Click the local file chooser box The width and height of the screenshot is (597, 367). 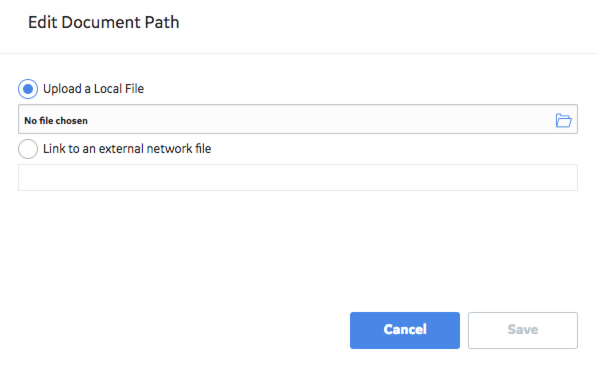pyautogui.click(x=298, y=119)
